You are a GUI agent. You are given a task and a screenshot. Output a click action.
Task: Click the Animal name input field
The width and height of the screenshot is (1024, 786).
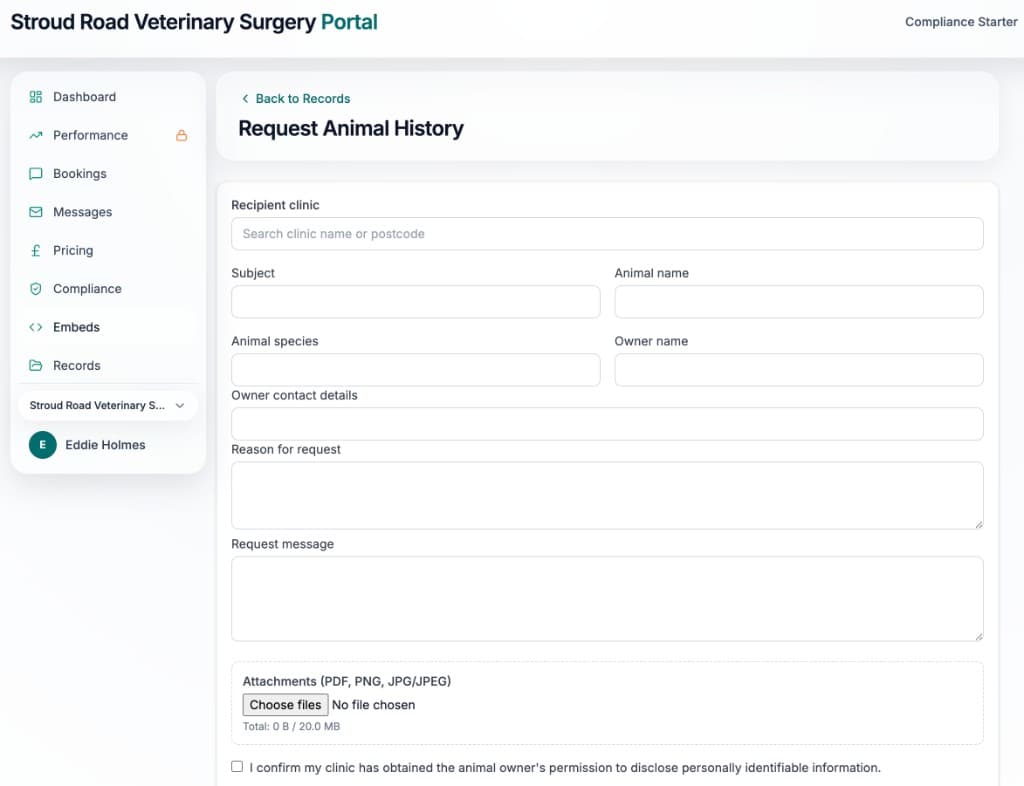pos(798,302)
